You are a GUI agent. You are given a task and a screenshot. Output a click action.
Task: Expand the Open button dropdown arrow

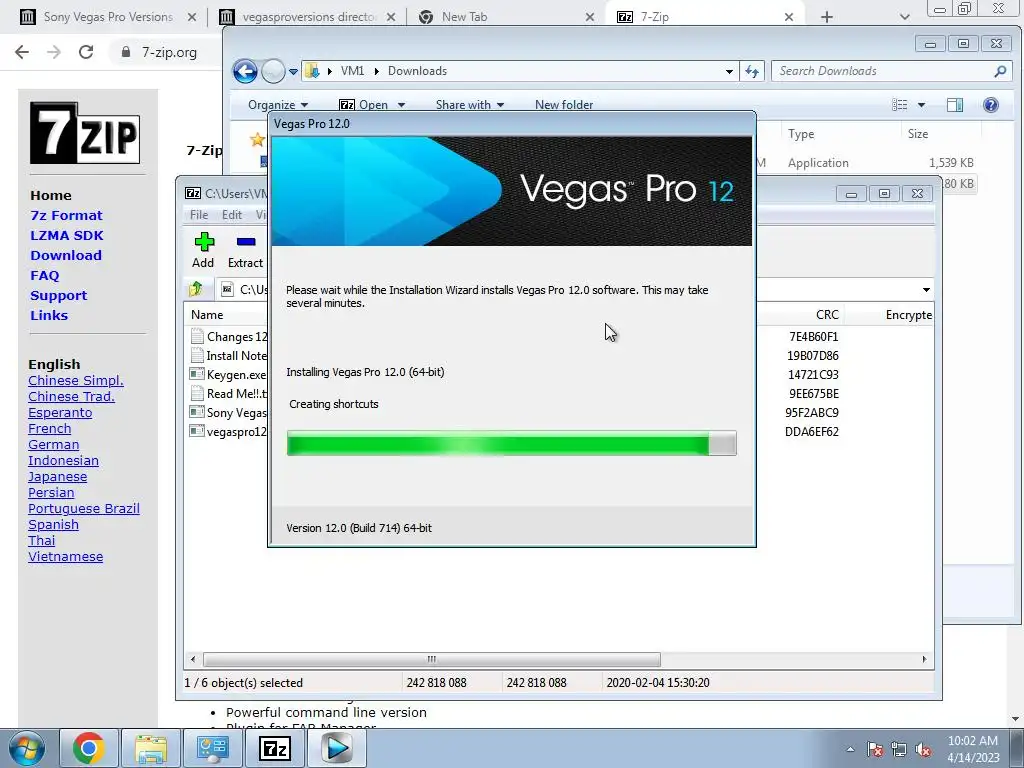[x=401, y=104]
